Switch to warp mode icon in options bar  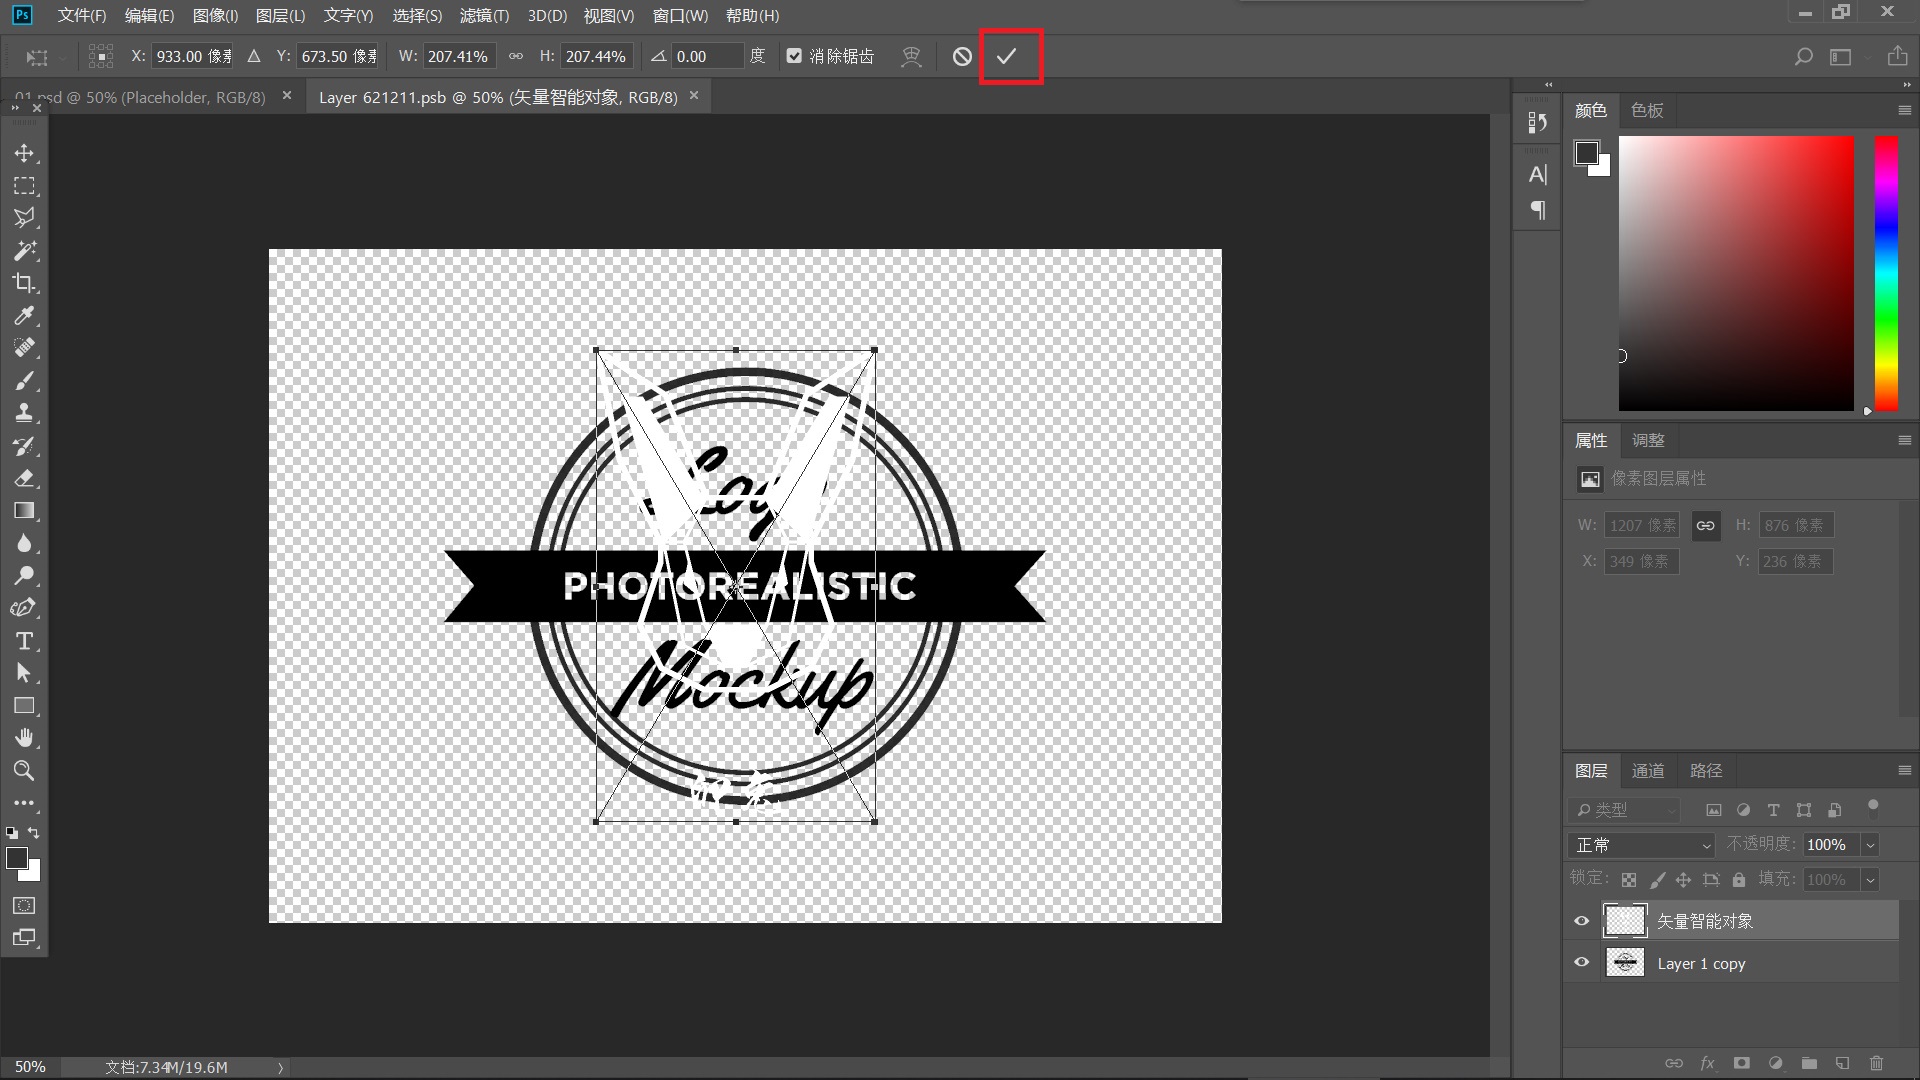911,57
